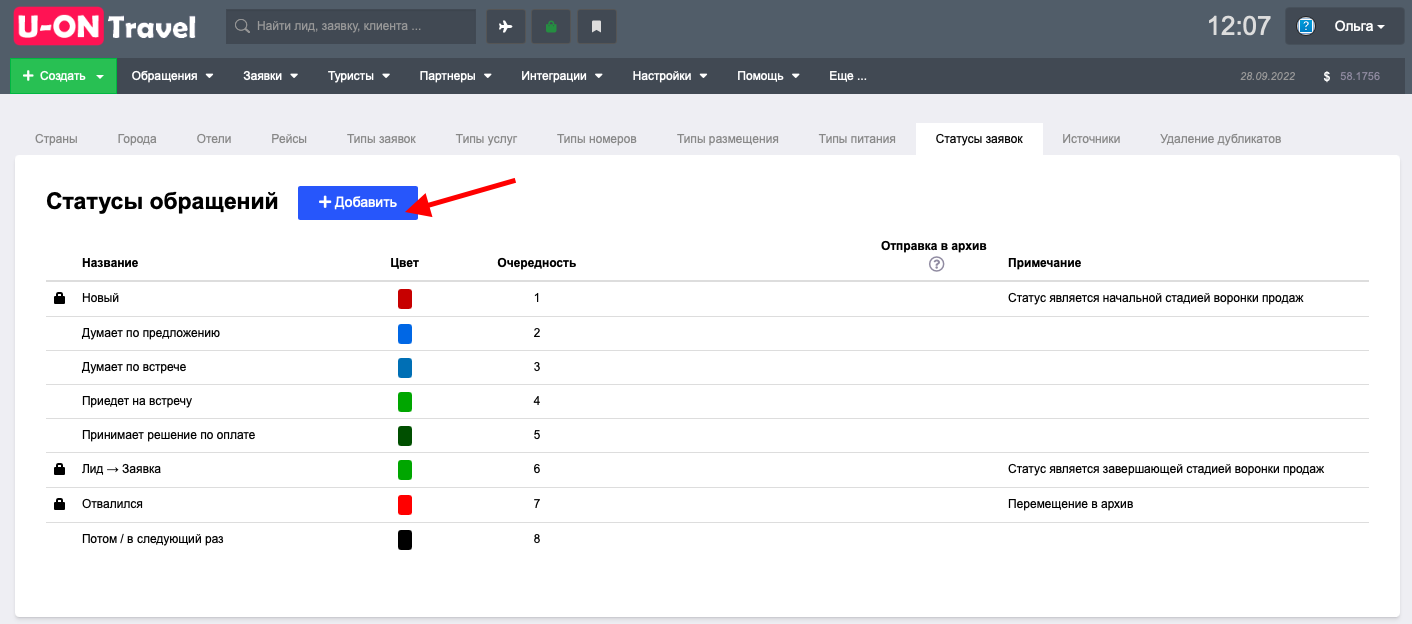Switch to the Отели tab
Screen dimensions: 1412x624
coord(214,139)
